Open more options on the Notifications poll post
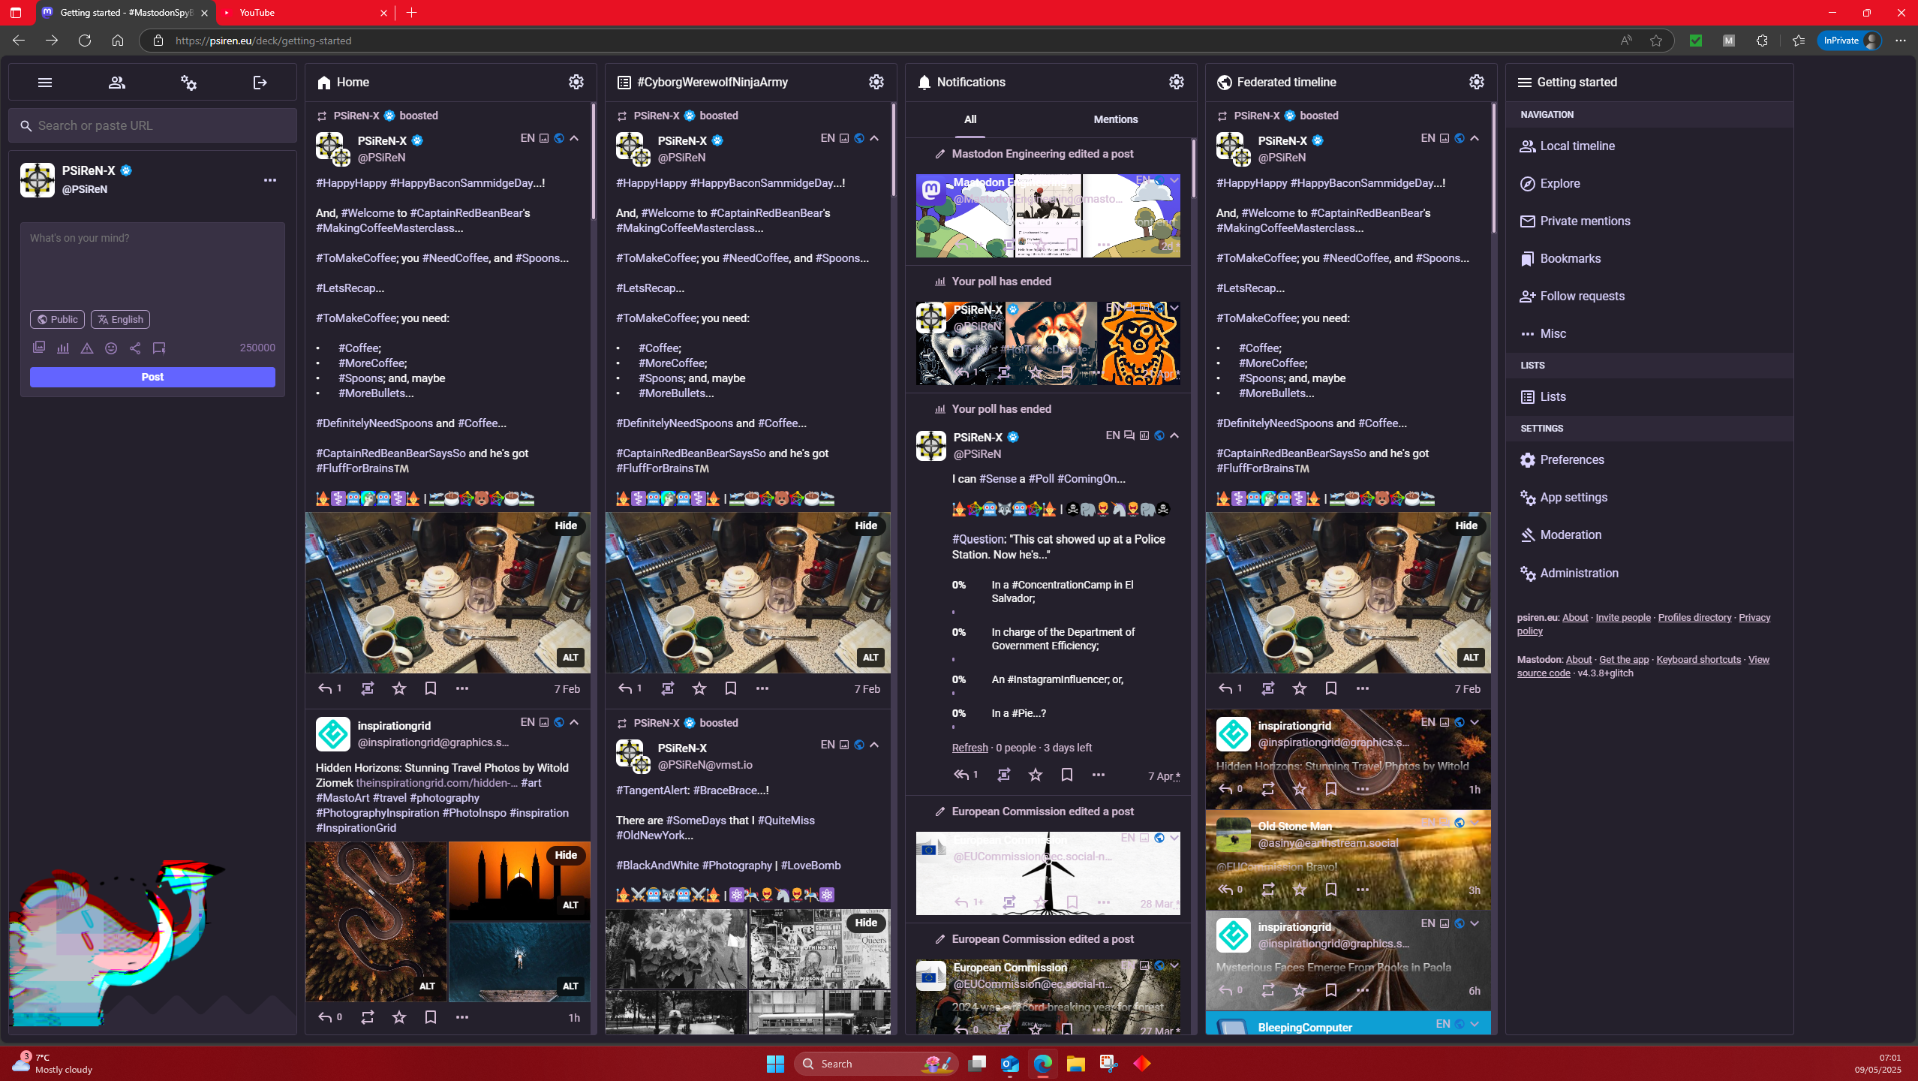1918x1081 pixels. point(1098,775)
